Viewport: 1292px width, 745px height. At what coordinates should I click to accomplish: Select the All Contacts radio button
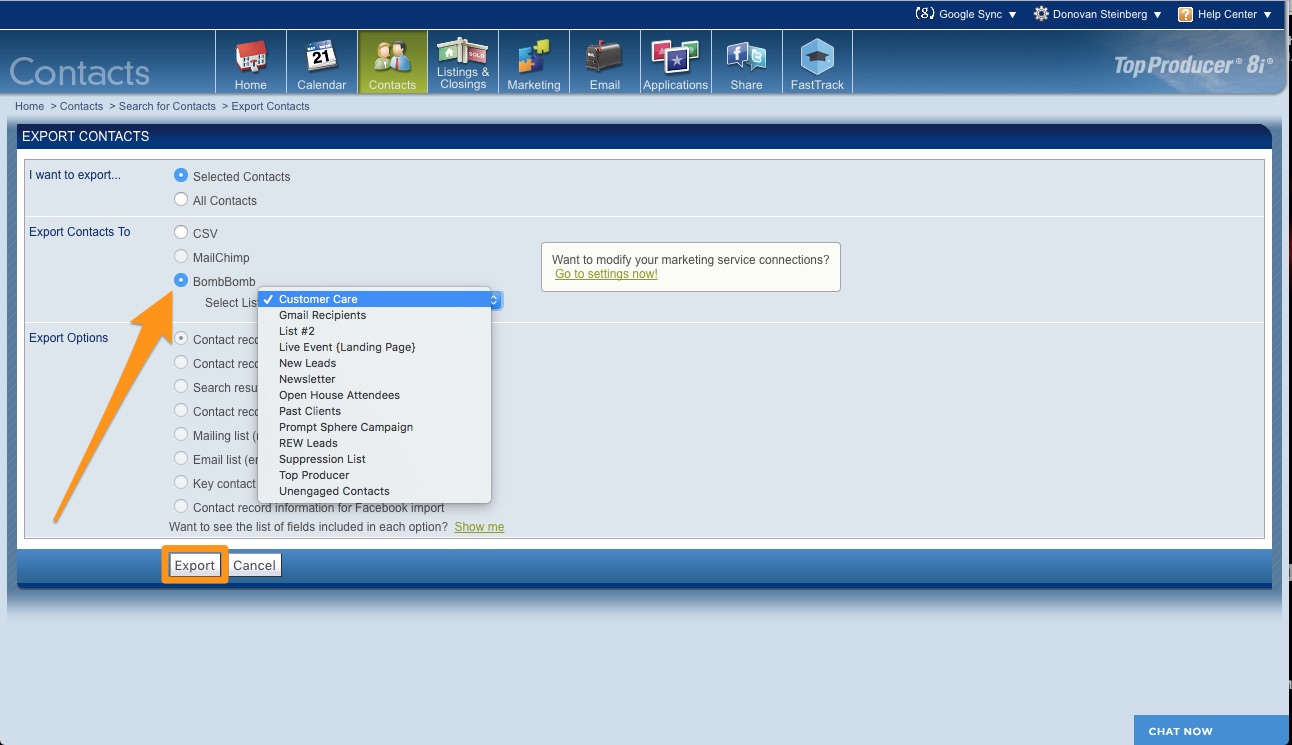click(x=181, y=199)
